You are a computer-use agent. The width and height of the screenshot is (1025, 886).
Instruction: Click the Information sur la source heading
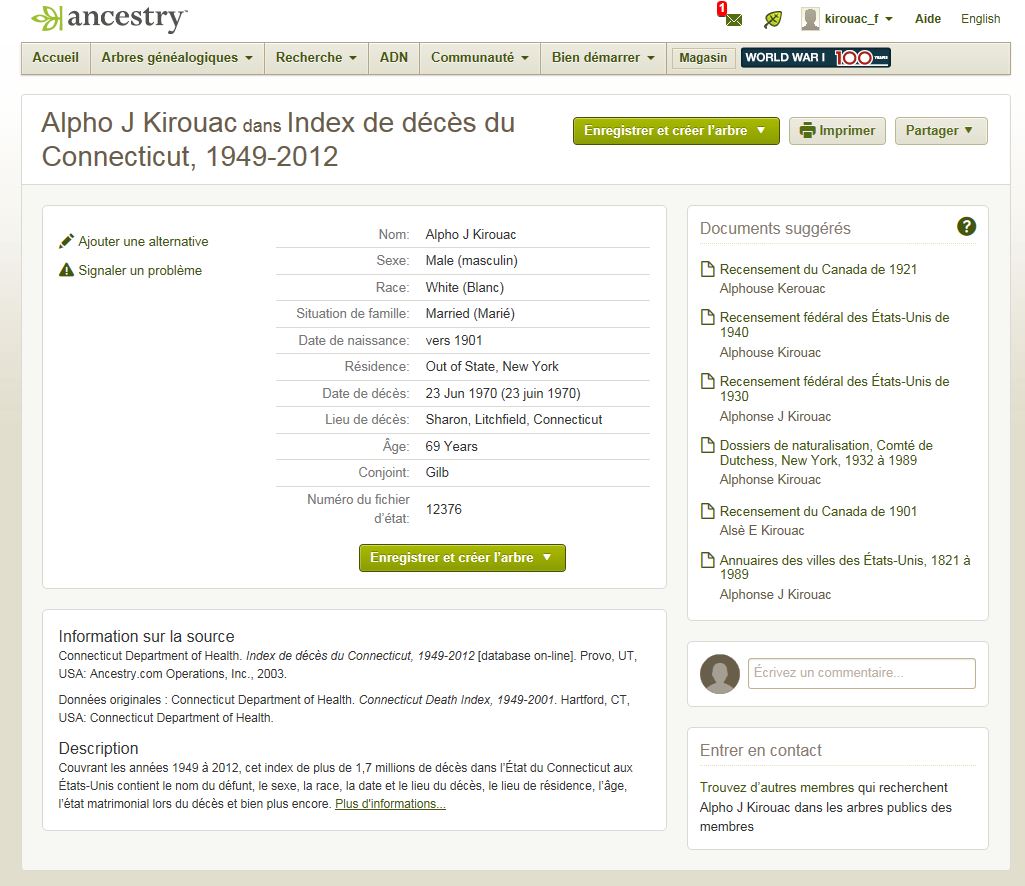tap(146, 636)
